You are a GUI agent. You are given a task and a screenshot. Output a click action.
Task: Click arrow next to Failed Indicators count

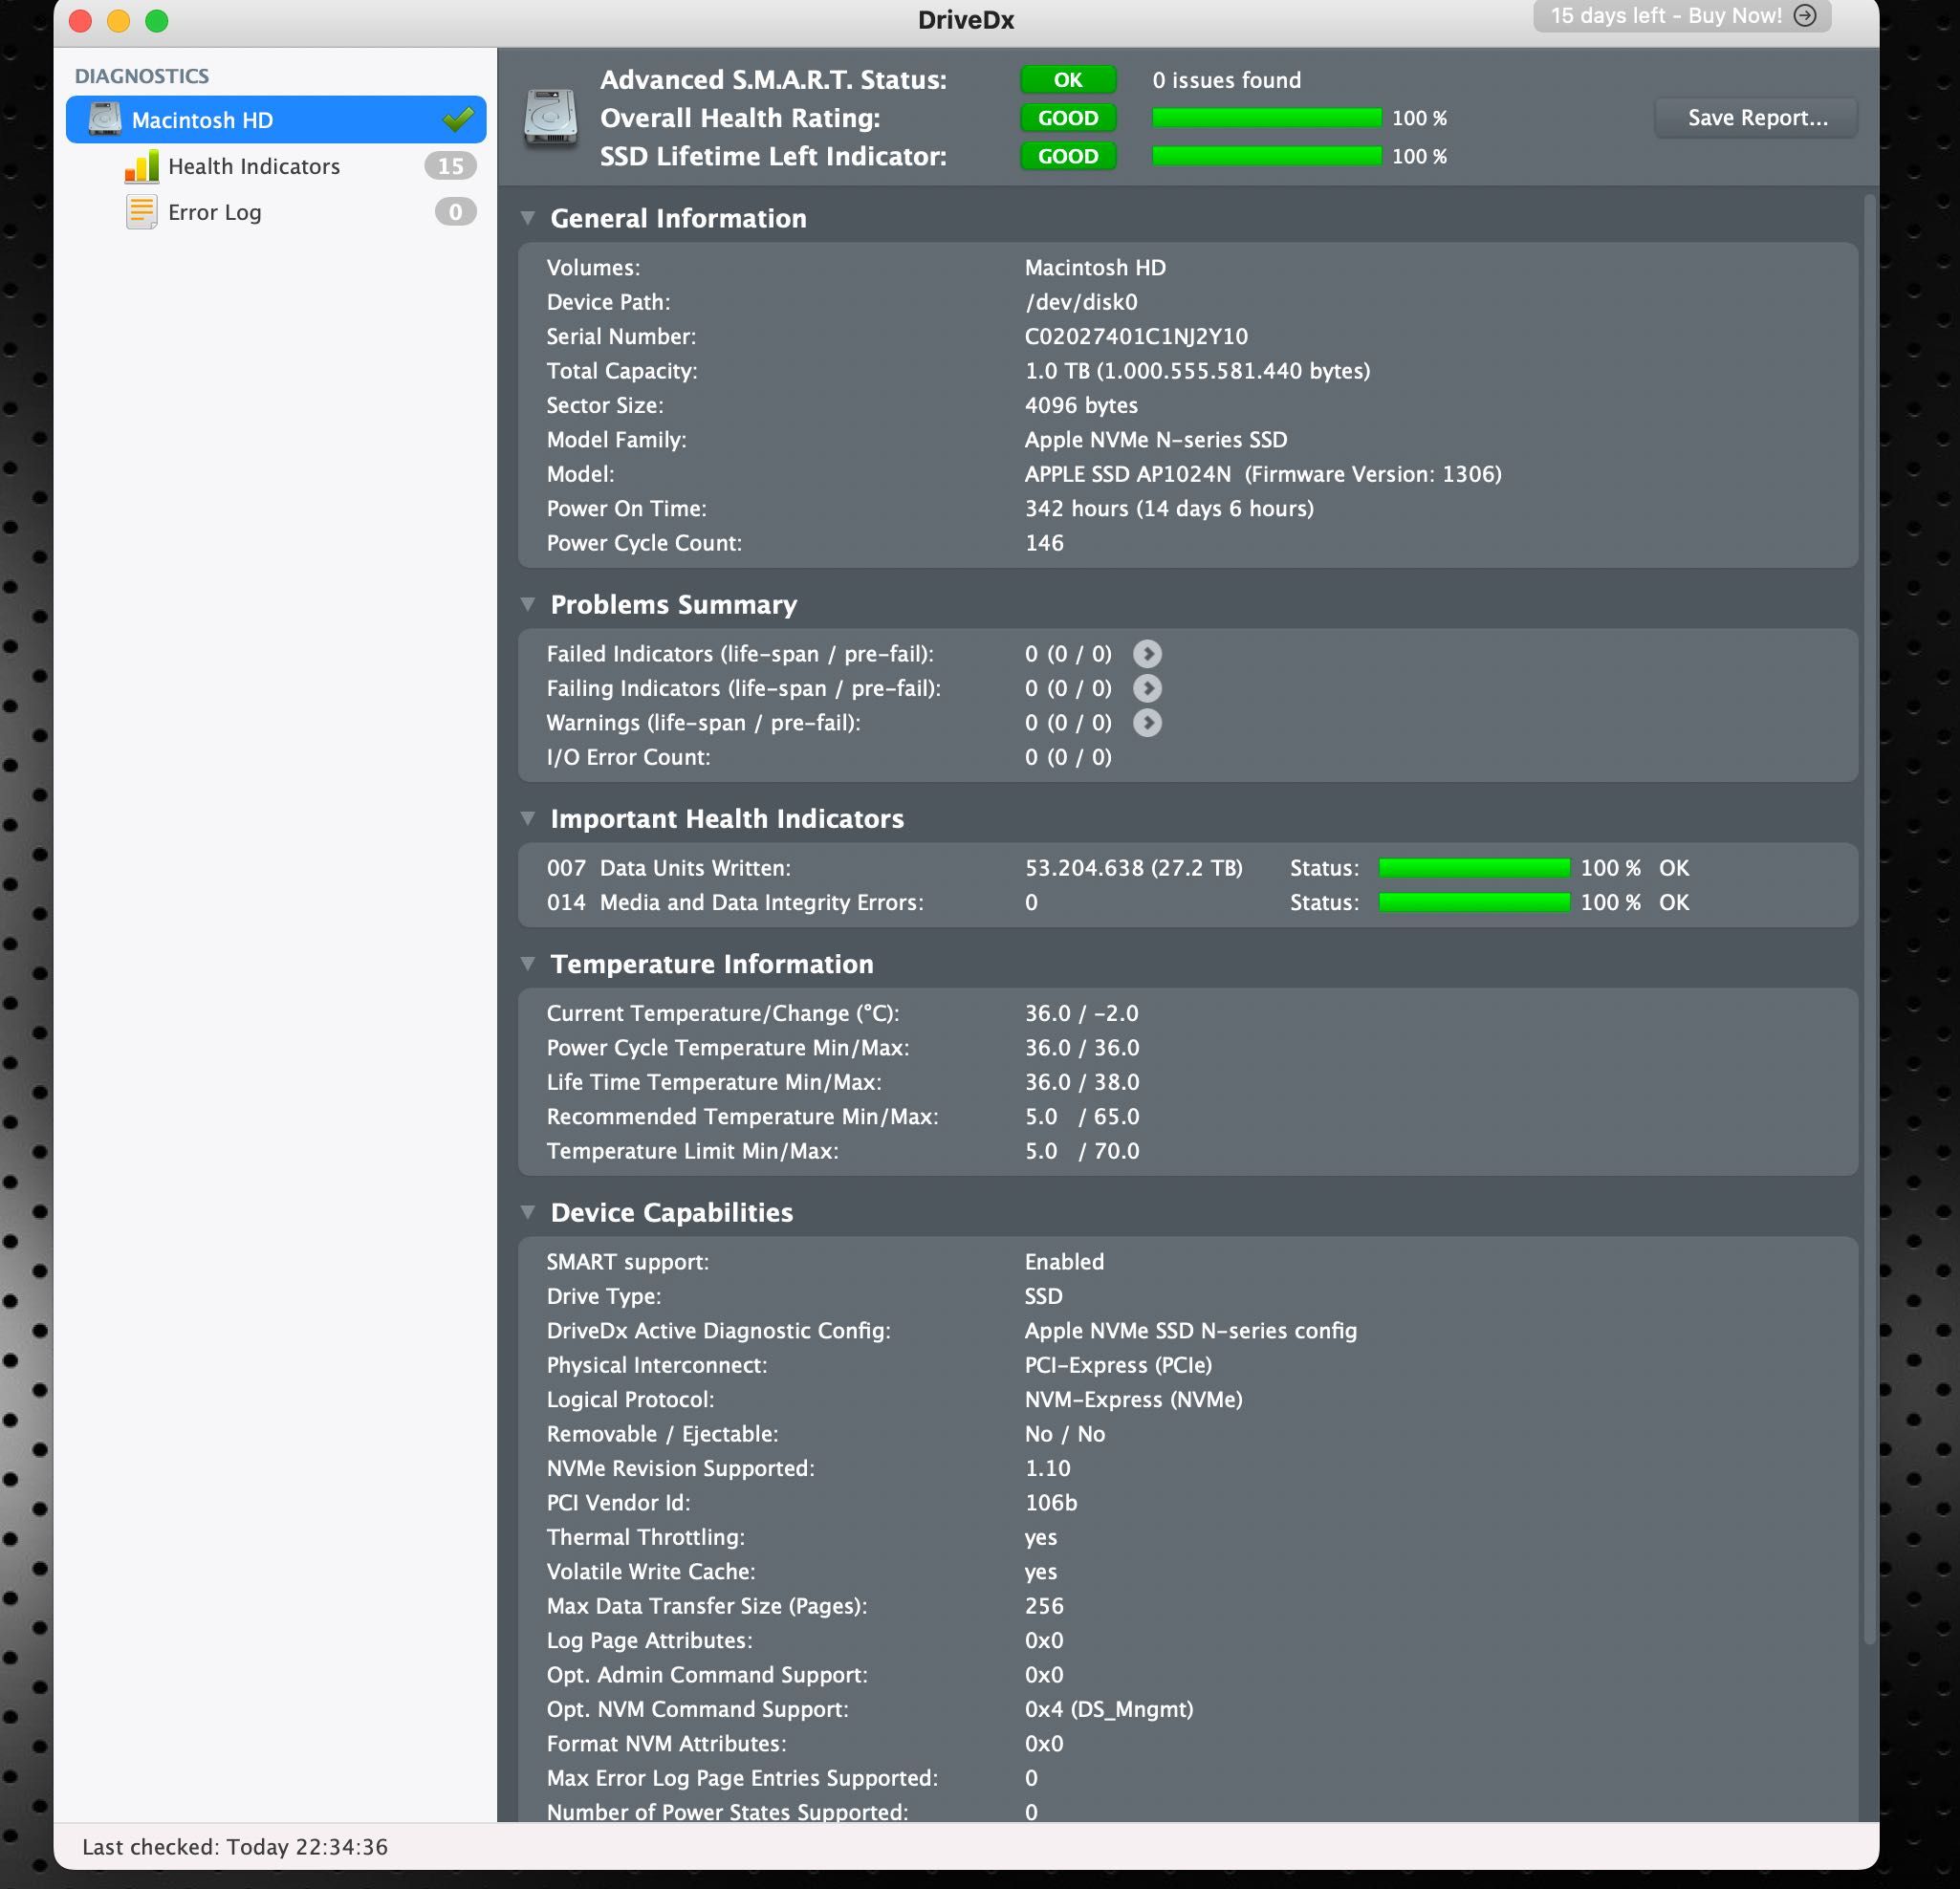[1147, 654]
